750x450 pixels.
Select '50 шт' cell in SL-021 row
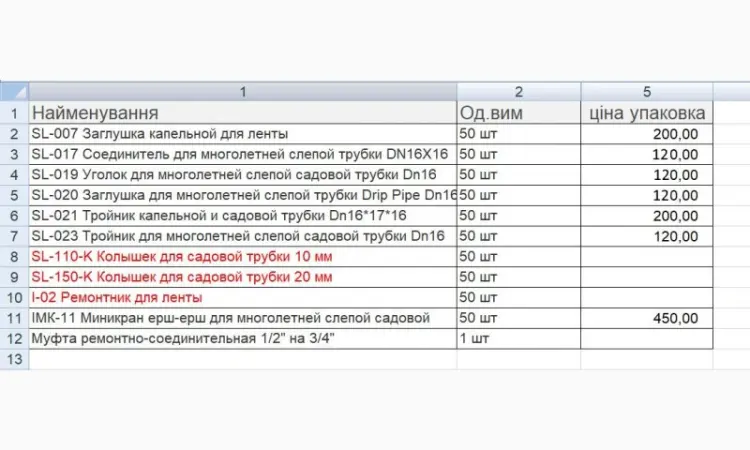point(519,216)
